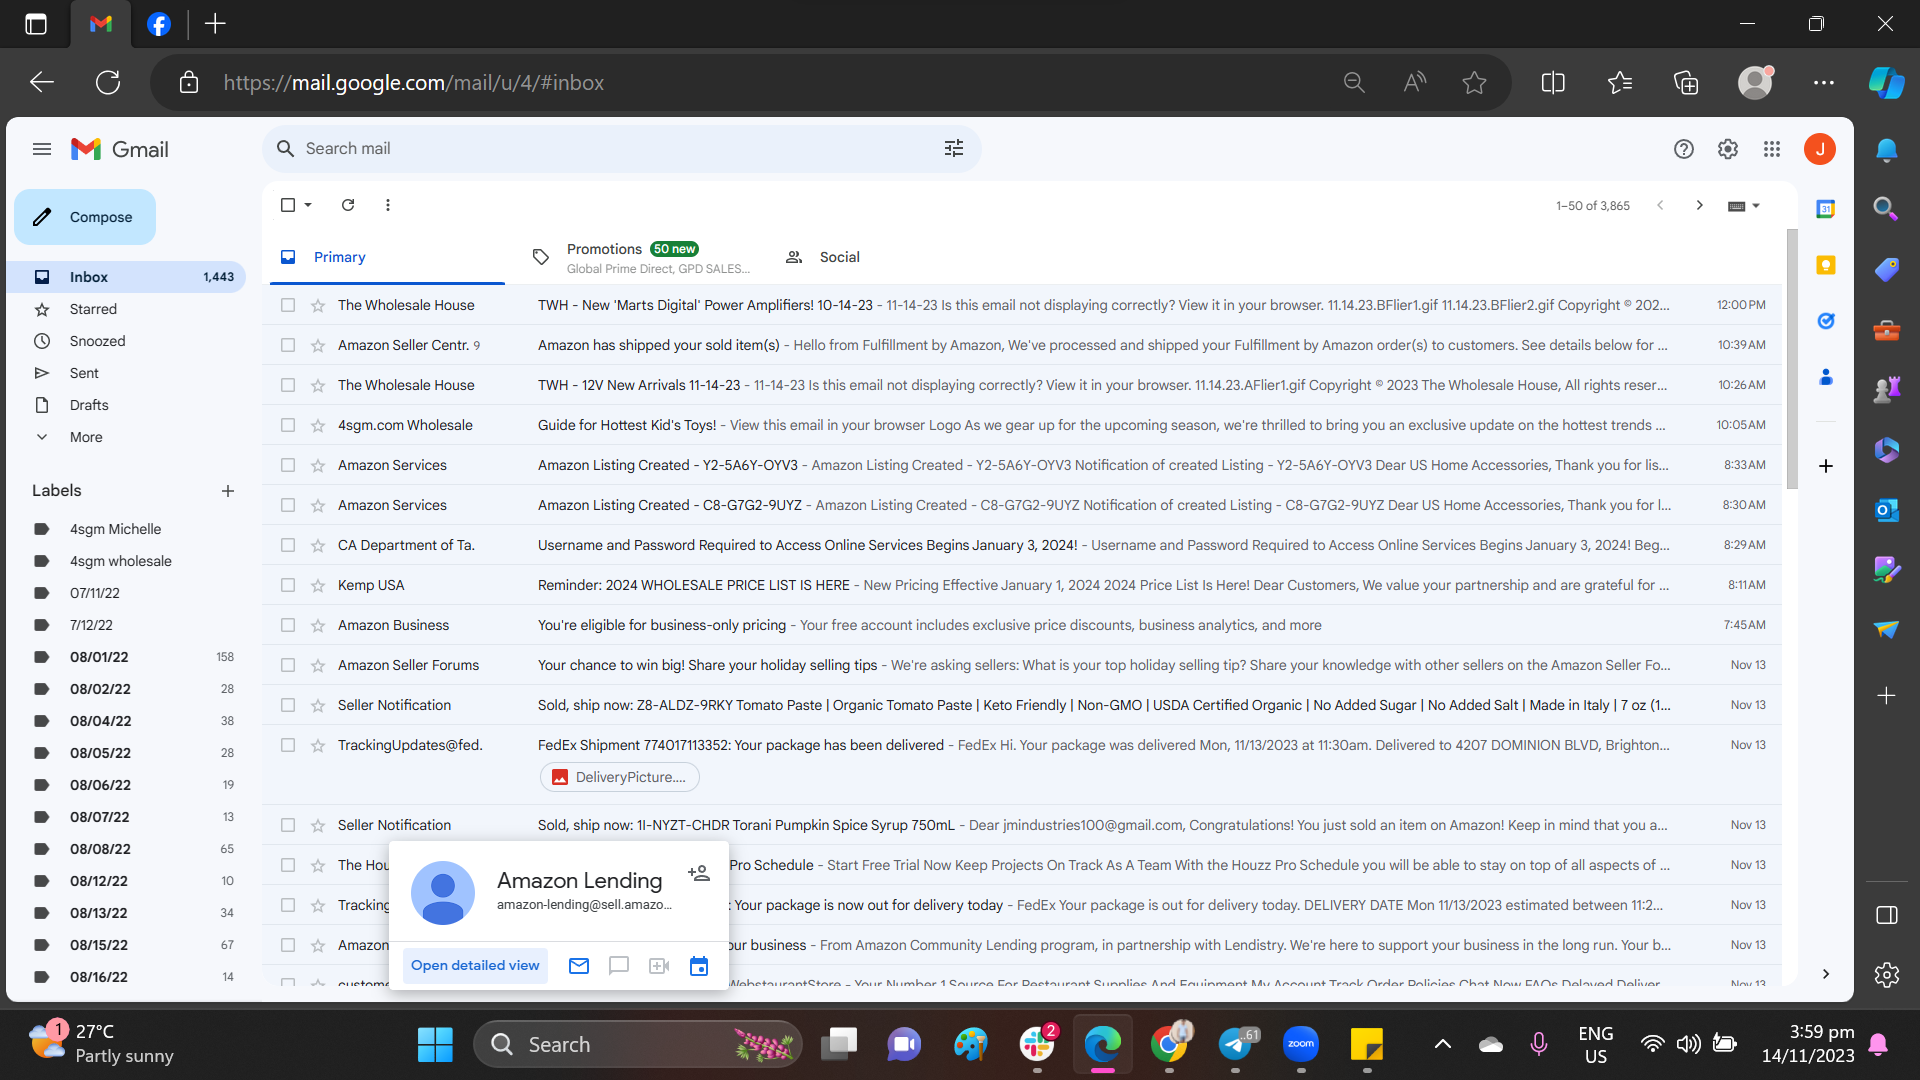
Task: Click the Search mail input field
Action: [615, 148]
